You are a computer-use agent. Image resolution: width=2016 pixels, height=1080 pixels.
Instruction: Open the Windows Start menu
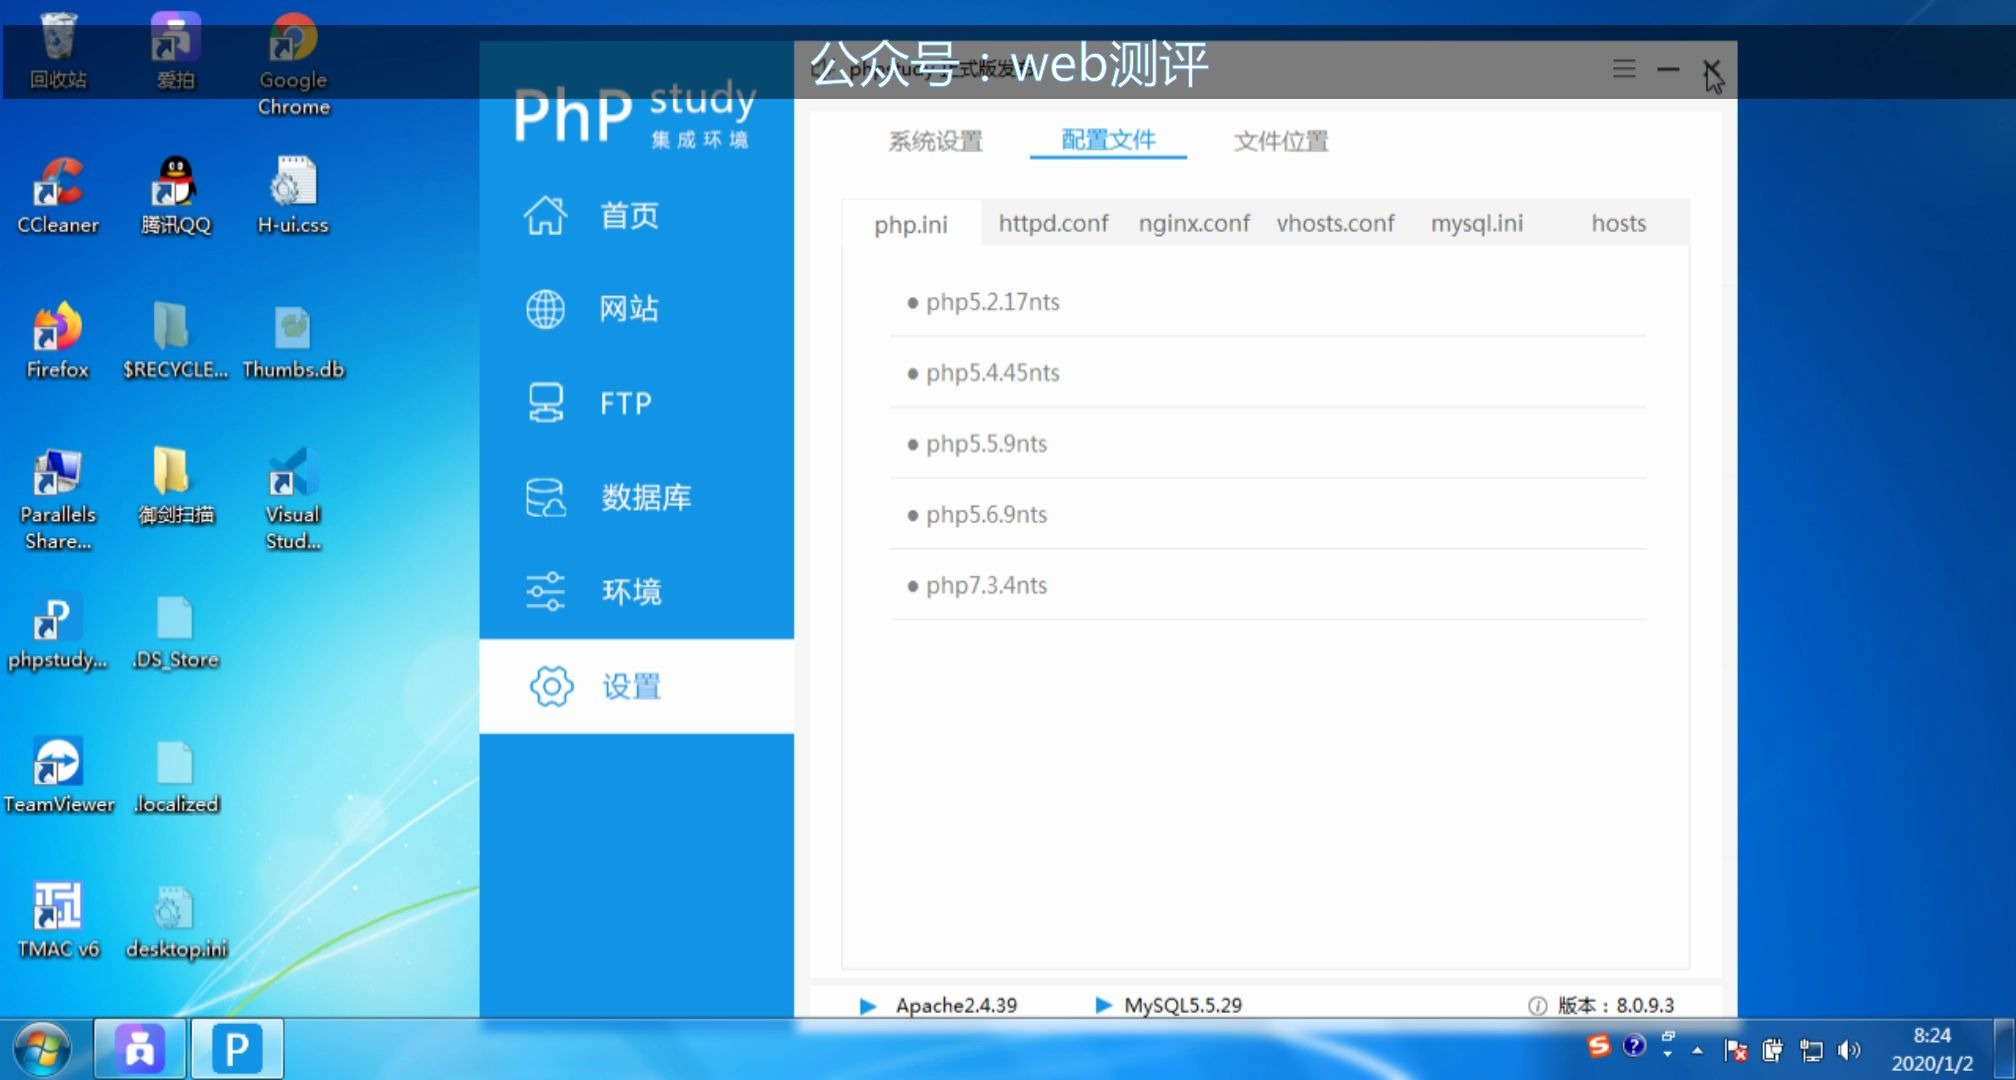42,1050
